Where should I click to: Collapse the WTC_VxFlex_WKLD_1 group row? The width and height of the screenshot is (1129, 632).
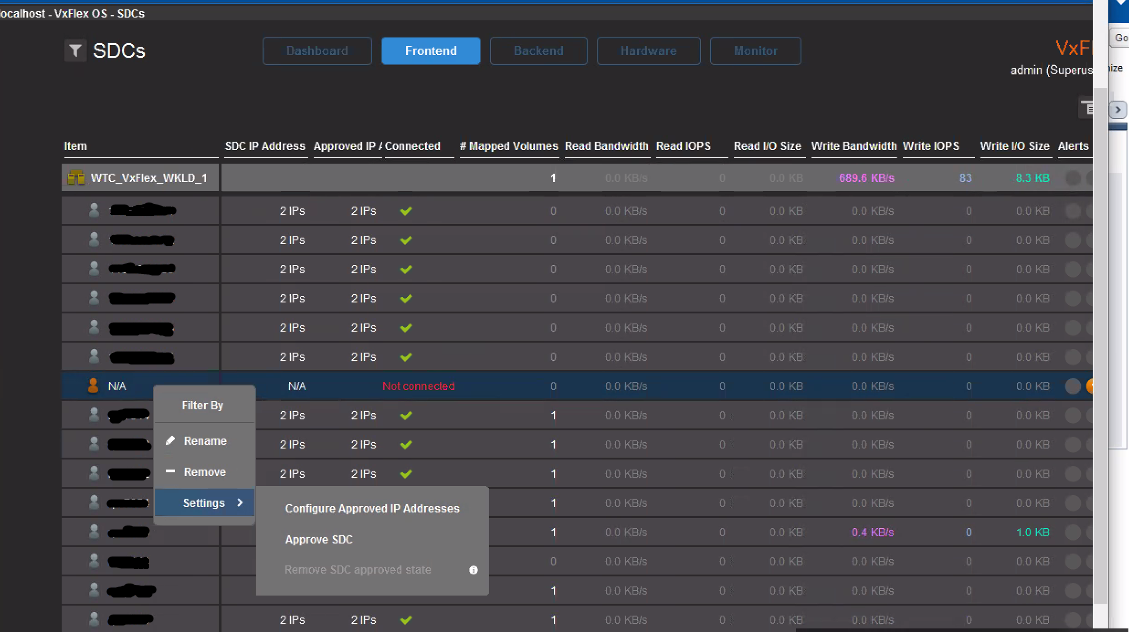coord(148,178)
